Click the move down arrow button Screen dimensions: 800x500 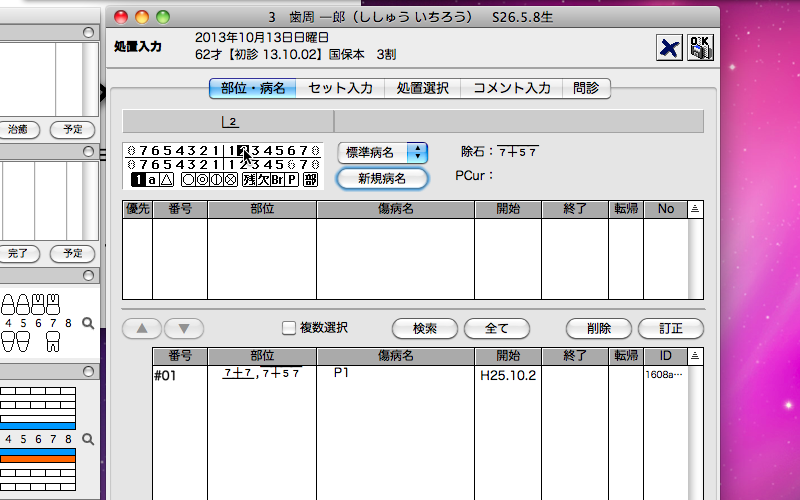click(x=183, y=328)
